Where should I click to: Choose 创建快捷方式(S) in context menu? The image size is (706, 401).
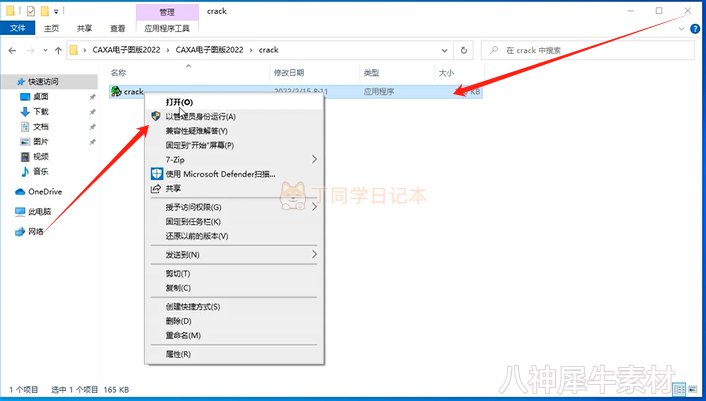pos(234,307)
